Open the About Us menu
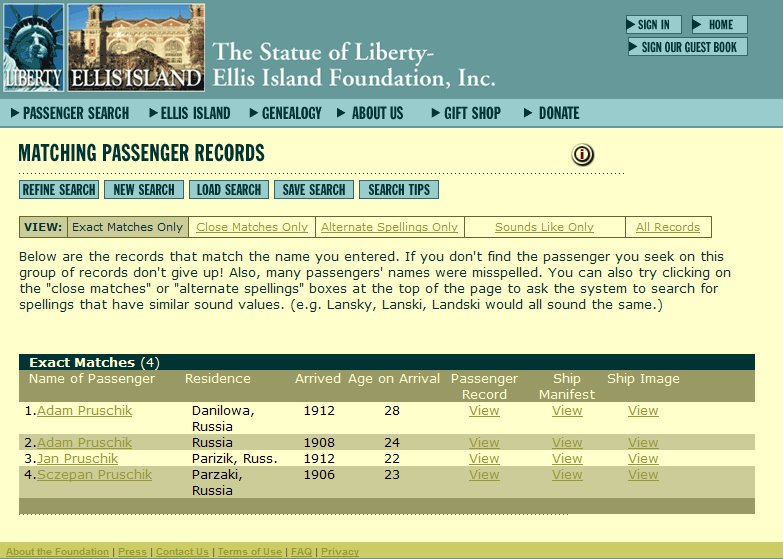The width and height of the screenshot is (783, 559). pyautogui.click(x=371, y=113)
